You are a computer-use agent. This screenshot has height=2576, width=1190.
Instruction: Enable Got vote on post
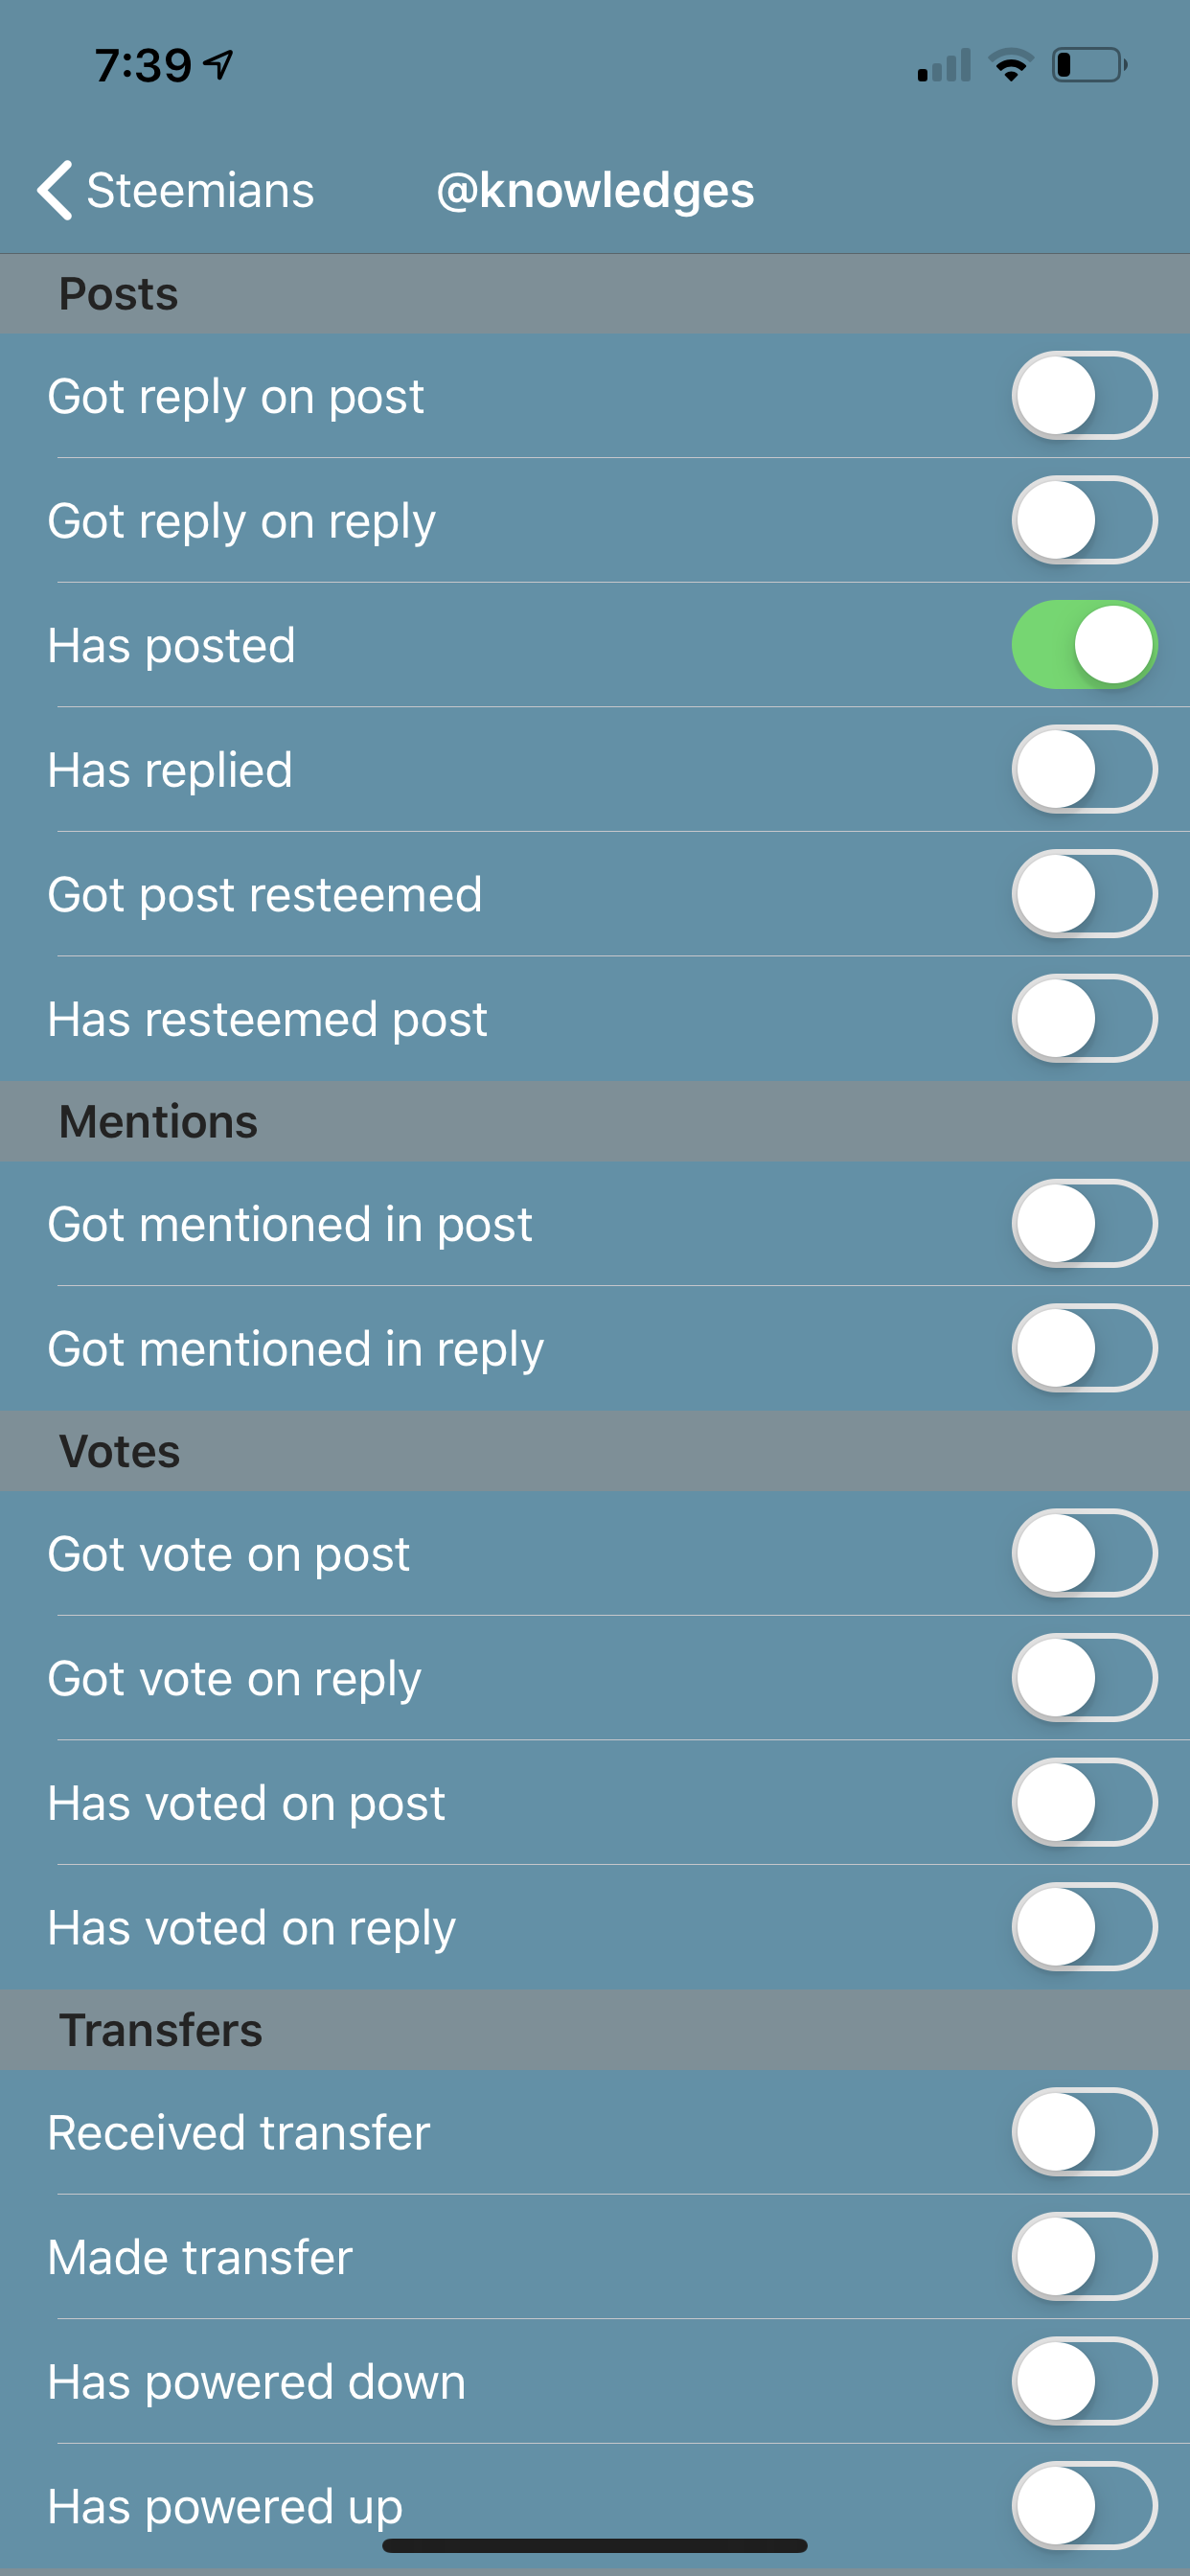click(1084, 1553)
